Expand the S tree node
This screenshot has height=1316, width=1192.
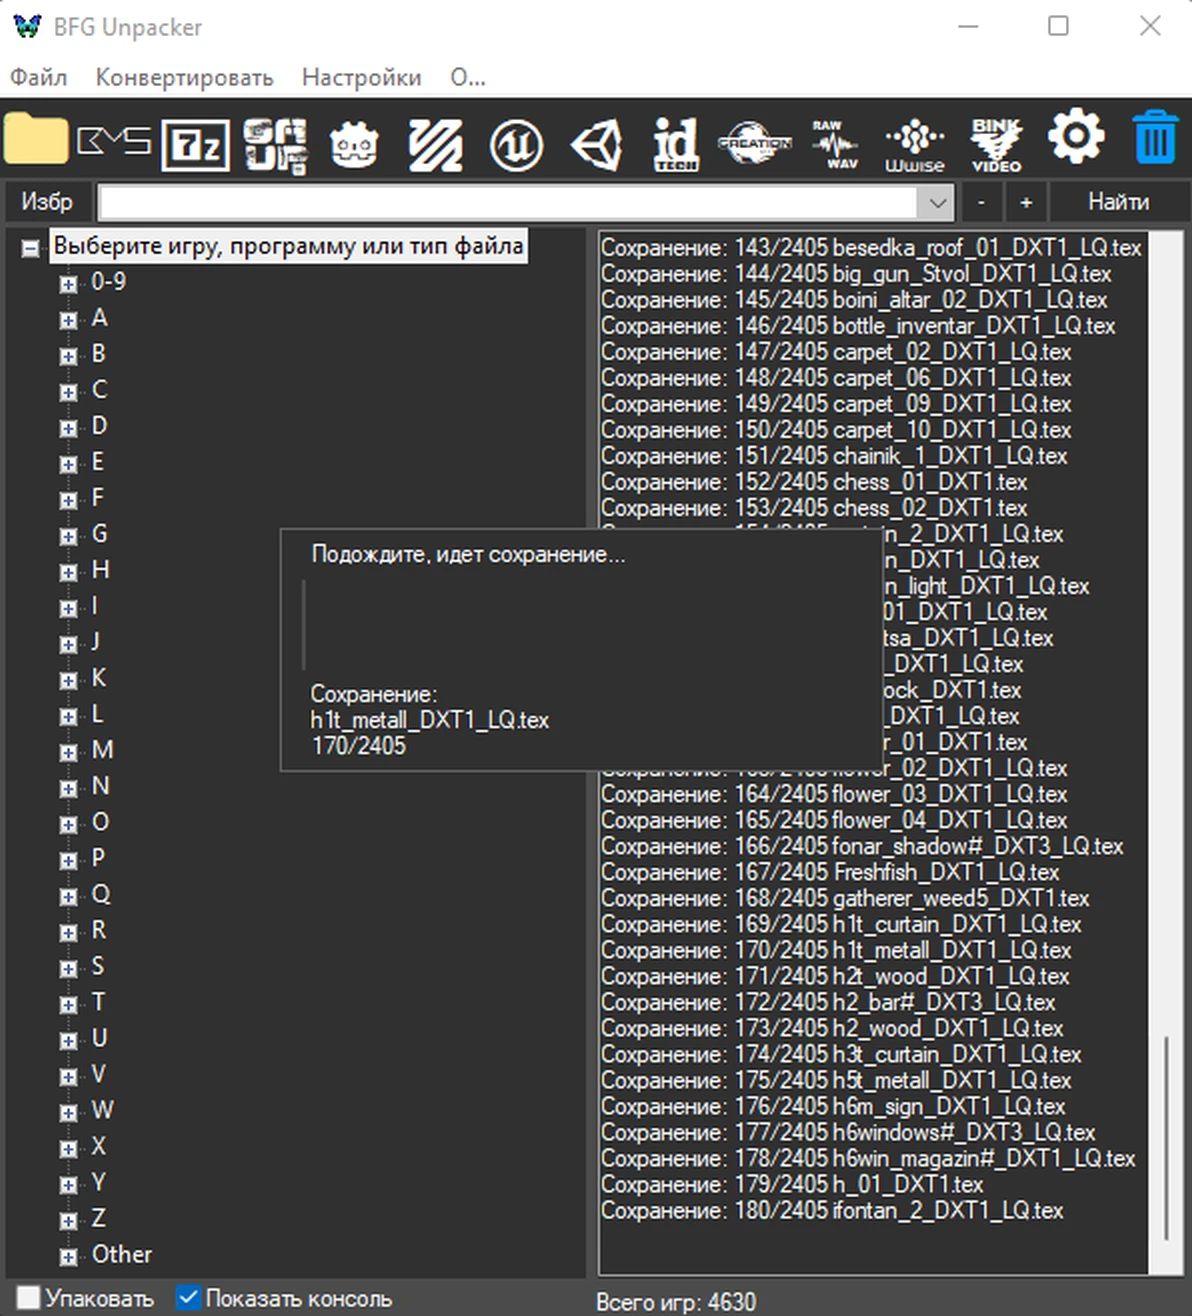tap(68, 968)
